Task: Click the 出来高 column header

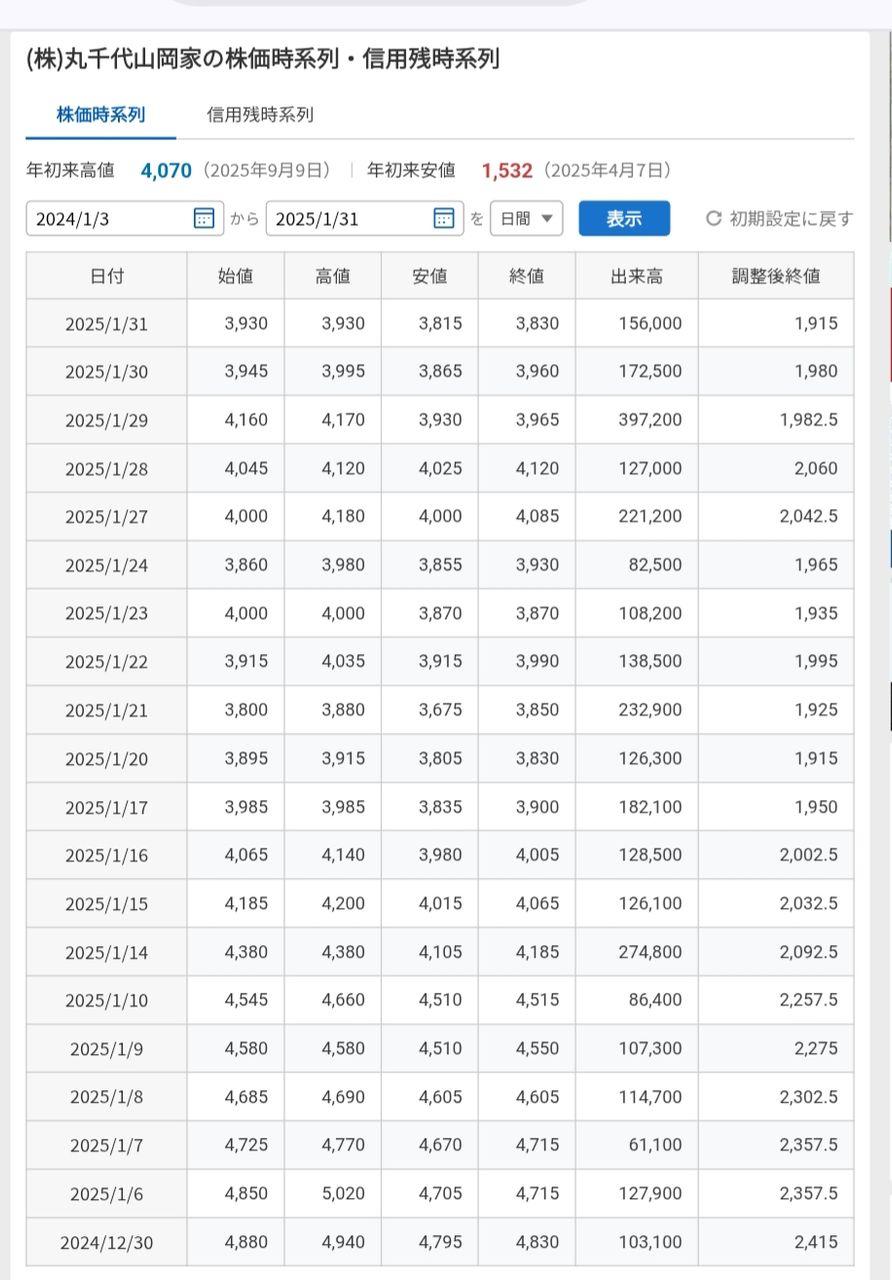Action: [x=637, y=276]
